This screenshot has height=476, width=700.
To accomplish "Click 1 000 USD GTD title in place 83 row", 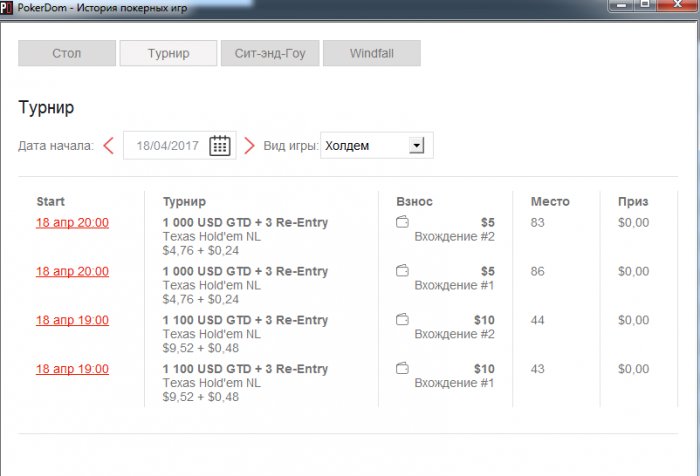I will (x=245, y=222).
